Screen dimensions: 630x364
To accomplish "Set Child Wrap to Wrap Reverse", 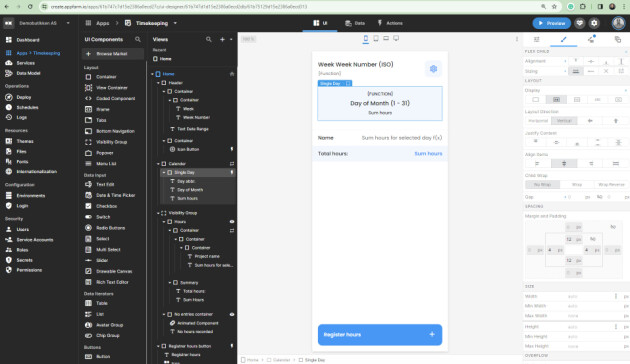I will pyautogui.click(x=611, y=184).
